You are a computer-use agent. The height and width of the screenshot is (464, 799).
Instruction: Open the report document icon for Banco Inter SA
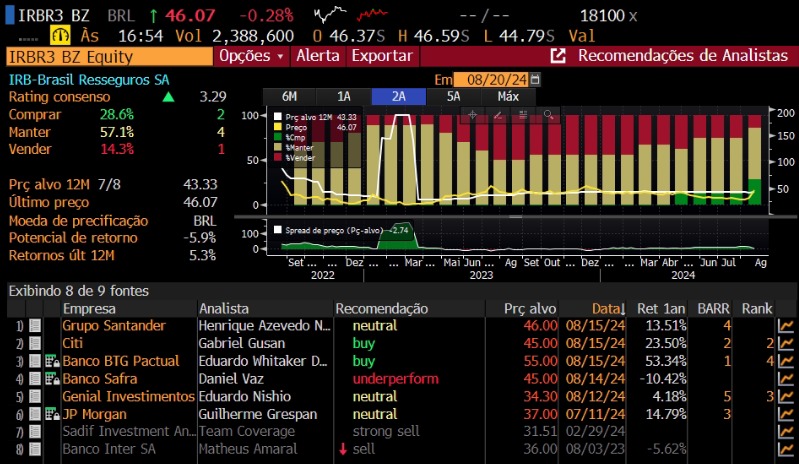(35, 449)
